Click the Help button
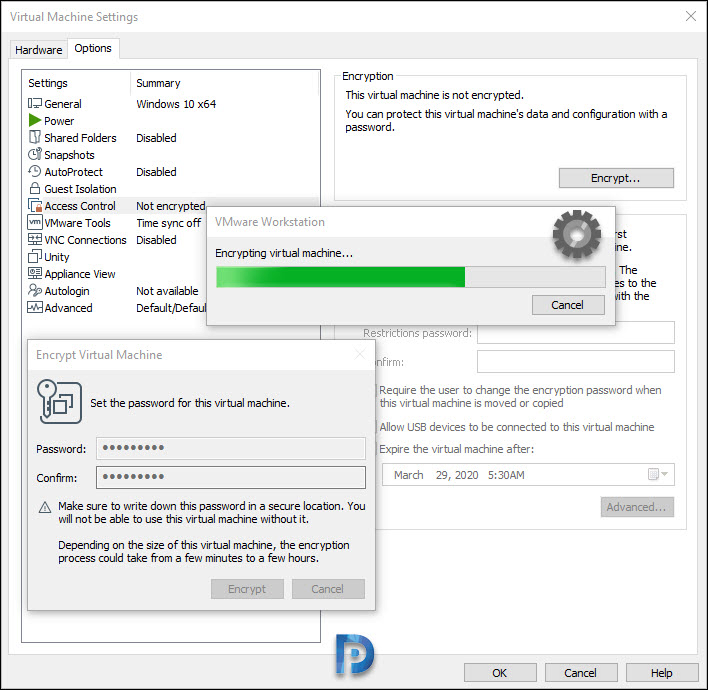The image size is (708, 690). [x=662, y=673]
